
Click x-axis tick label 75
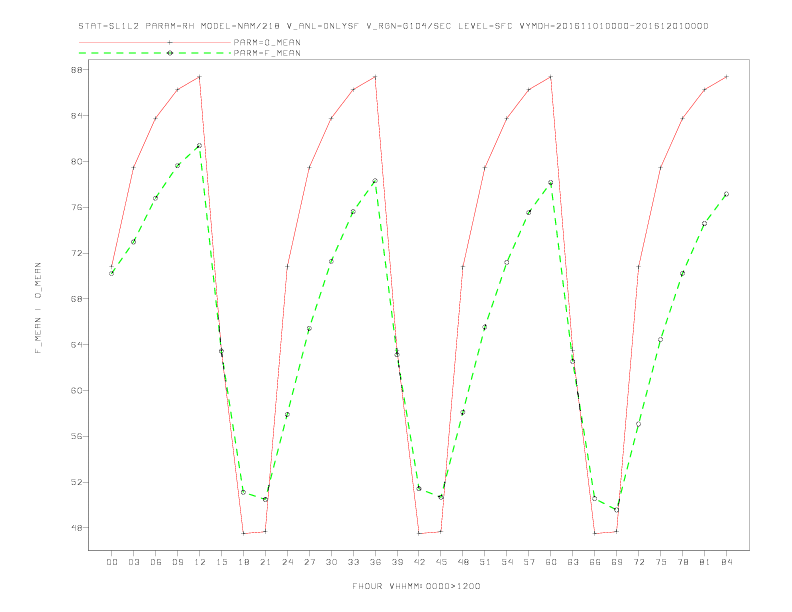point(661,562)
